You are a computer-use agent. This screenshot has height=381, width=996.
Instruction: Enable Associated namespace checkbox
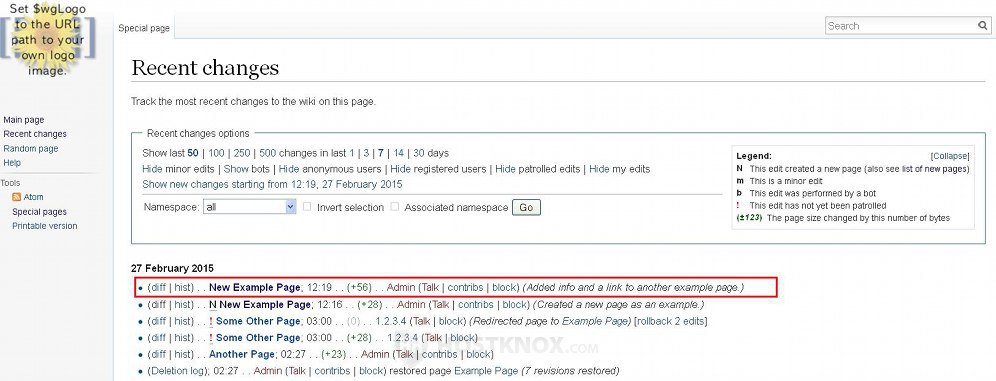(x=394, y=207)
